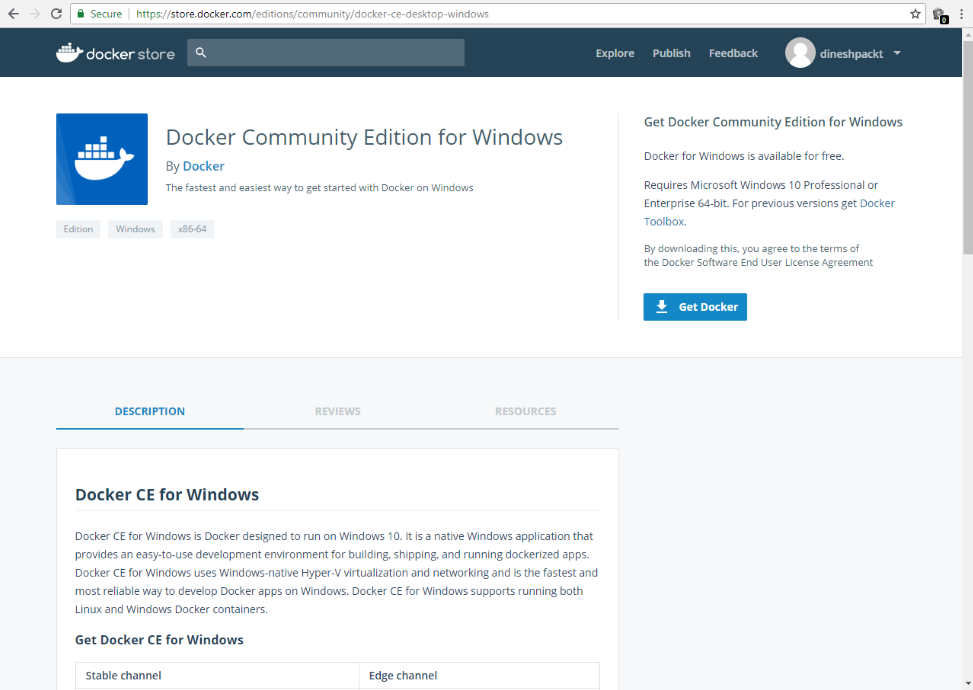Screen dimensions: 973x690
Task: Click the Docker Store whale logo
Action: [x=70, y=53]
